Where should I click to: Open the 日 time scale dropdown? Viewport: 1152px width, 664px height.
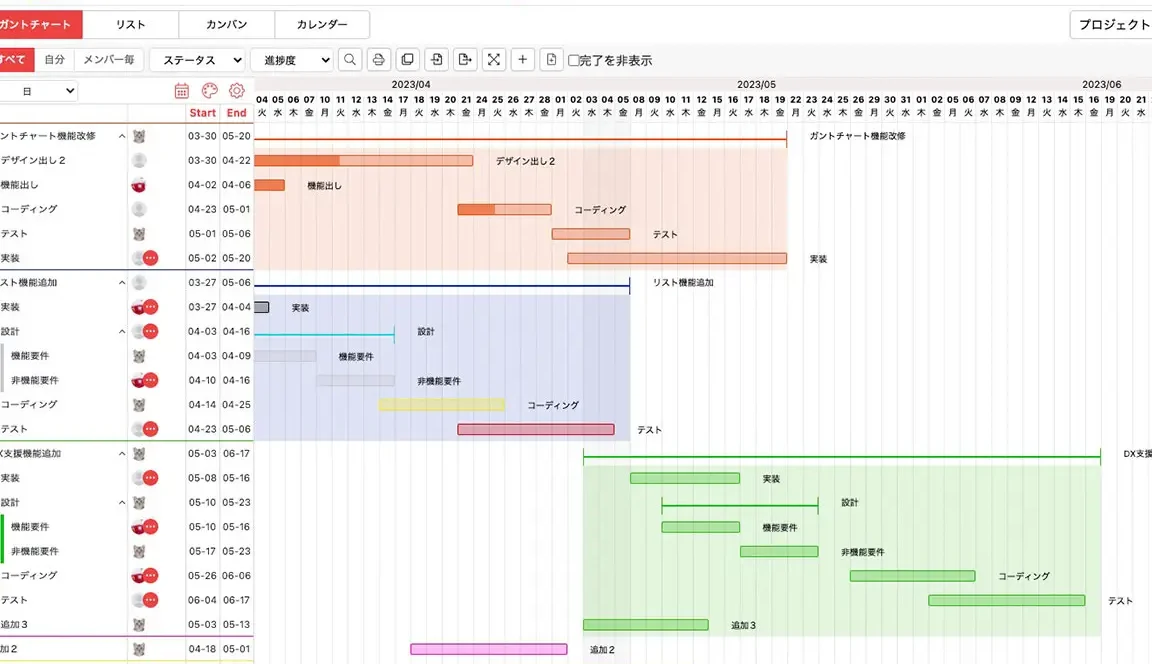pyautogui.click(x=38, y=91)
